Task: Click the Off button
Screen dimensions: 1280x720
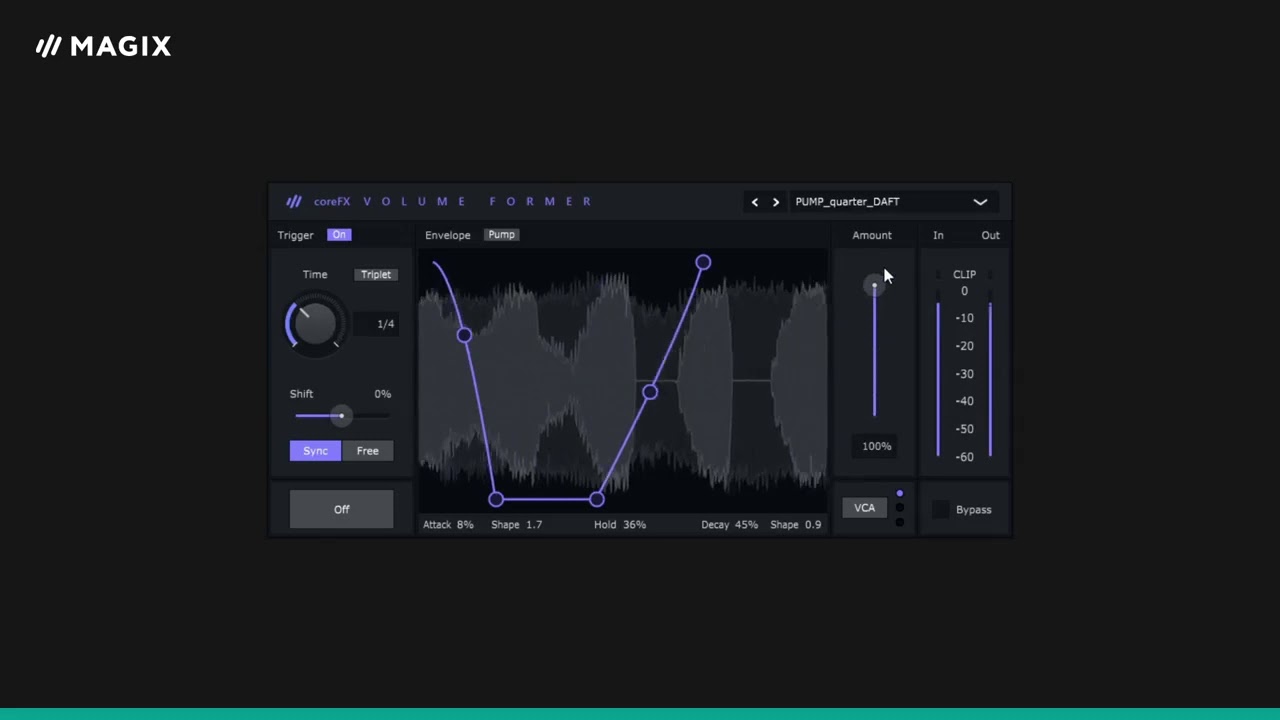Action: [341, 509]
